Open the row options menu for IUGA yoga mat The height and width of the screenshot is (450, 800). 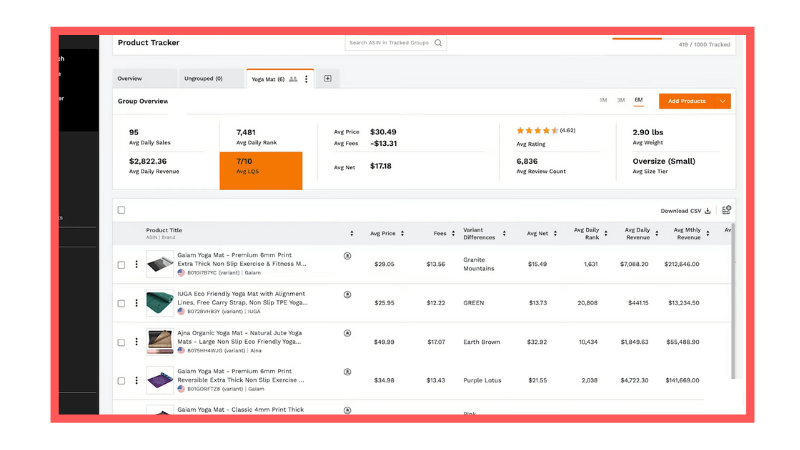click(136, 302)
